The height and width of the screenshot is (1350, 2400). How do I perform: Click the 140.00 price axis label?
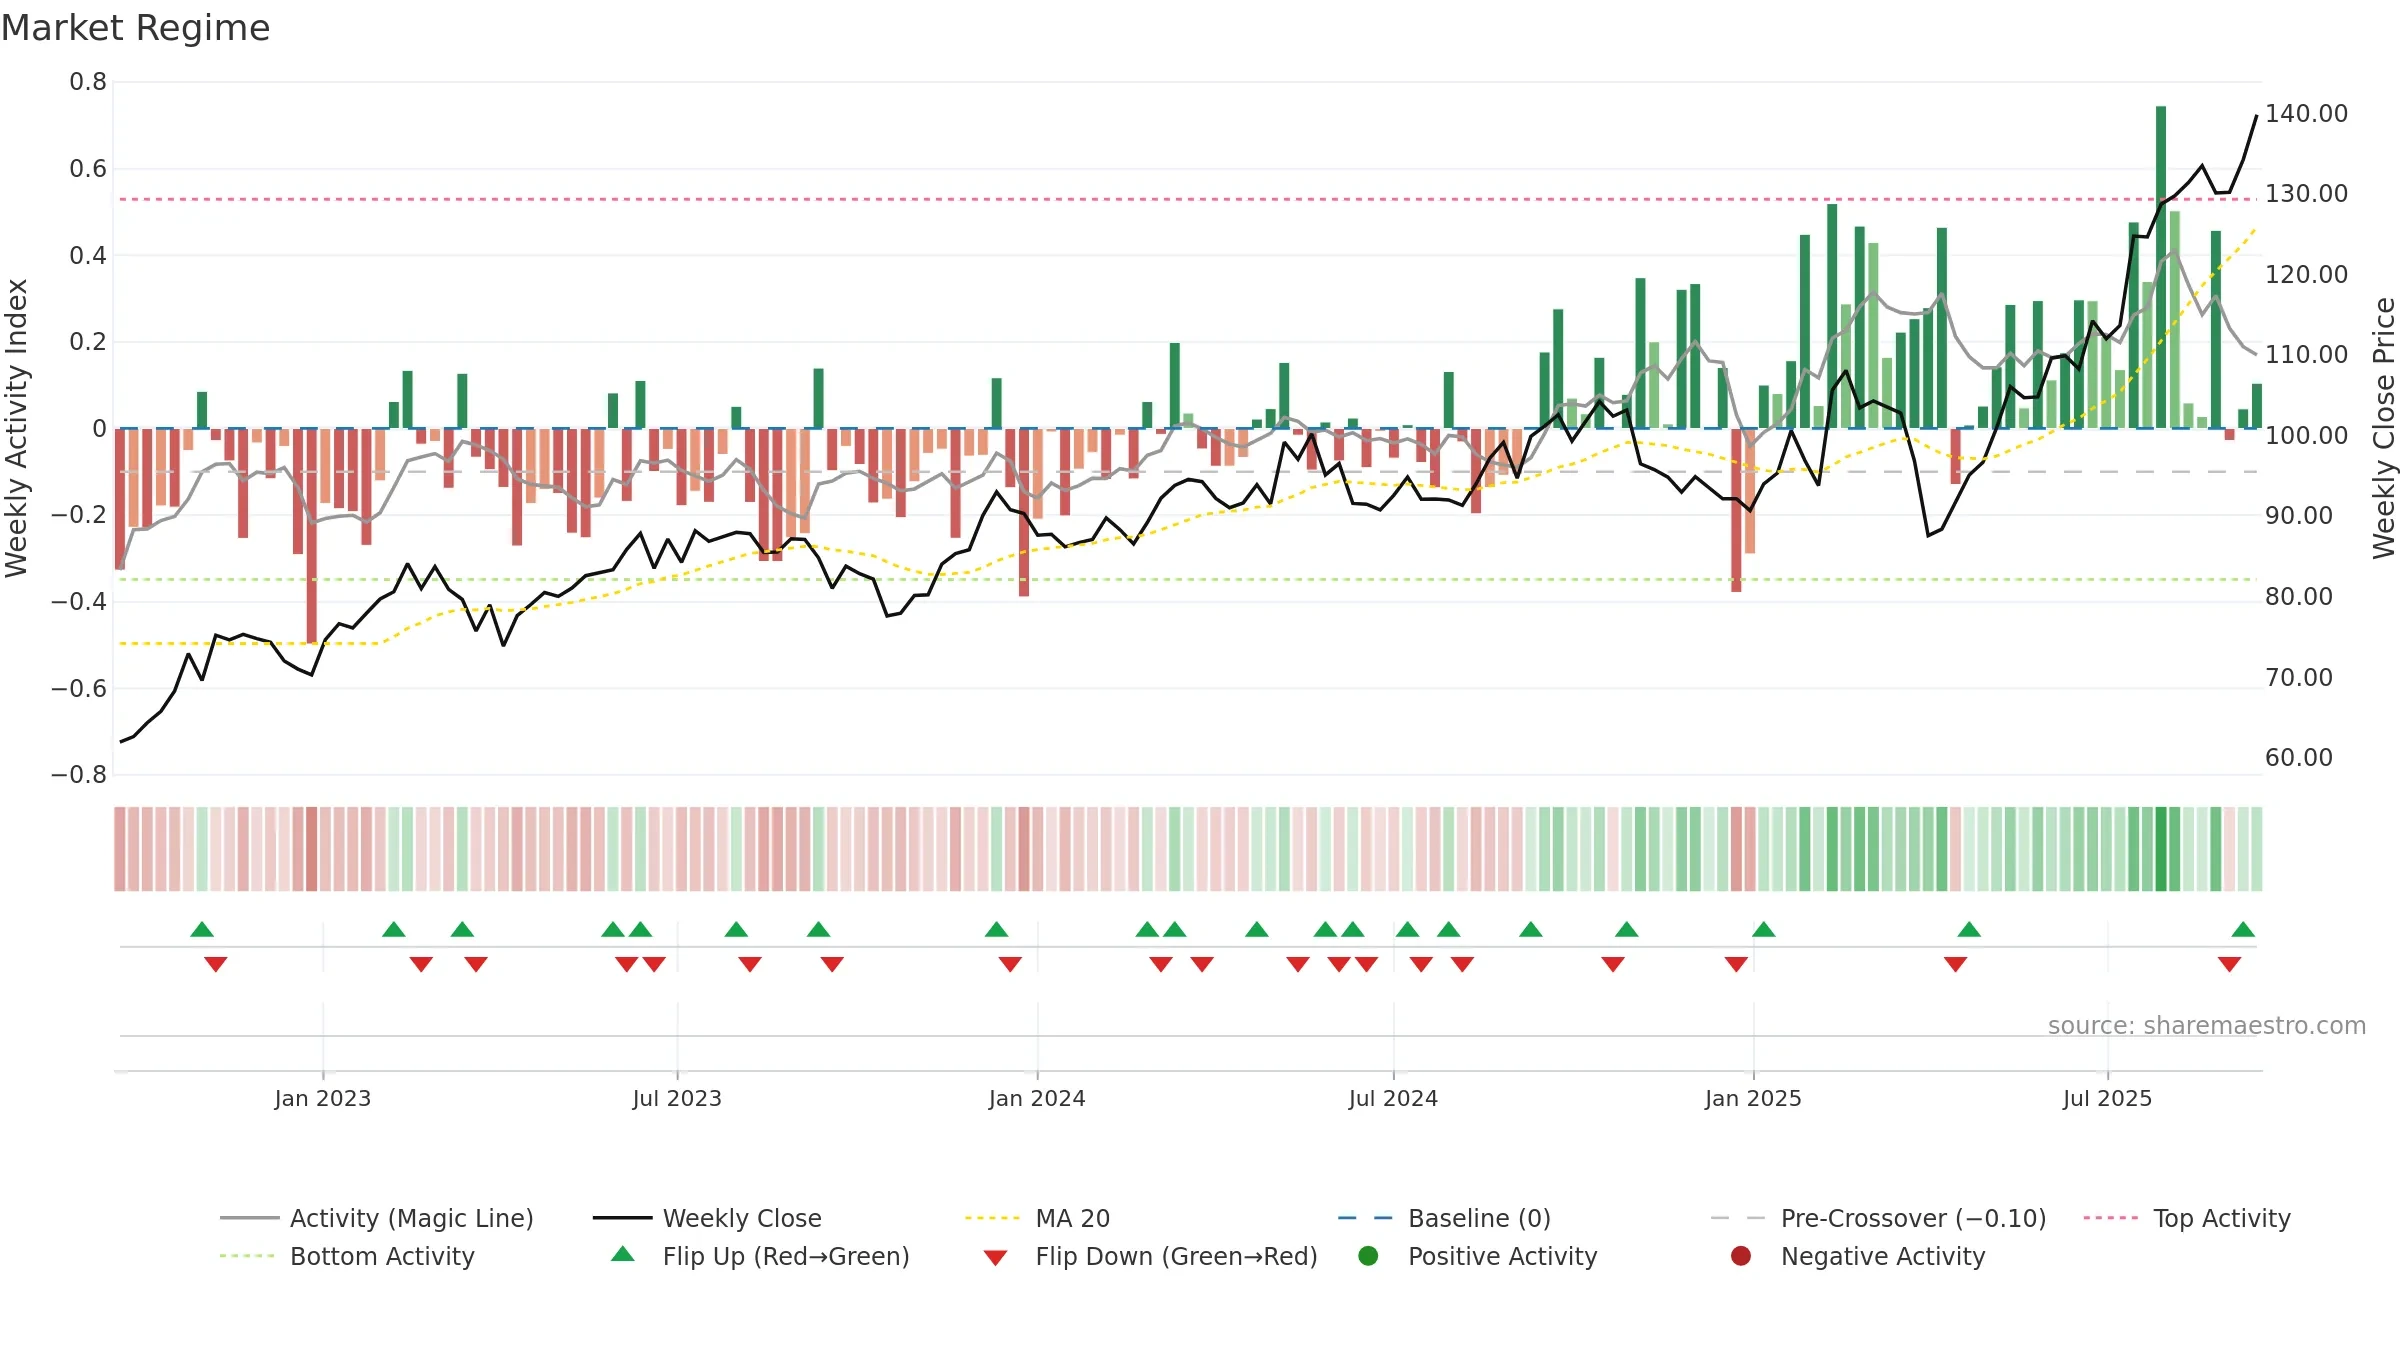[2306, 114]
